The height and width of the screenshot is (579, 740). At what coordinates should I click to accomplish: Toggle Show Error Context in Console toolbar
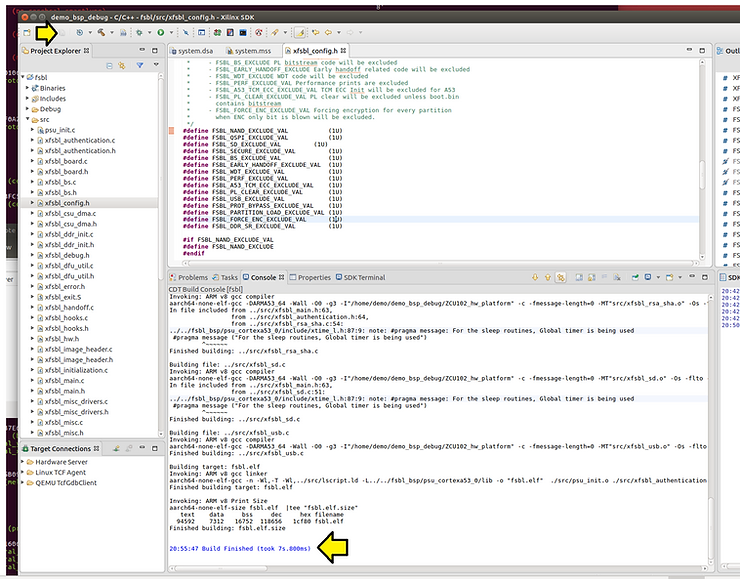(561, 277)
